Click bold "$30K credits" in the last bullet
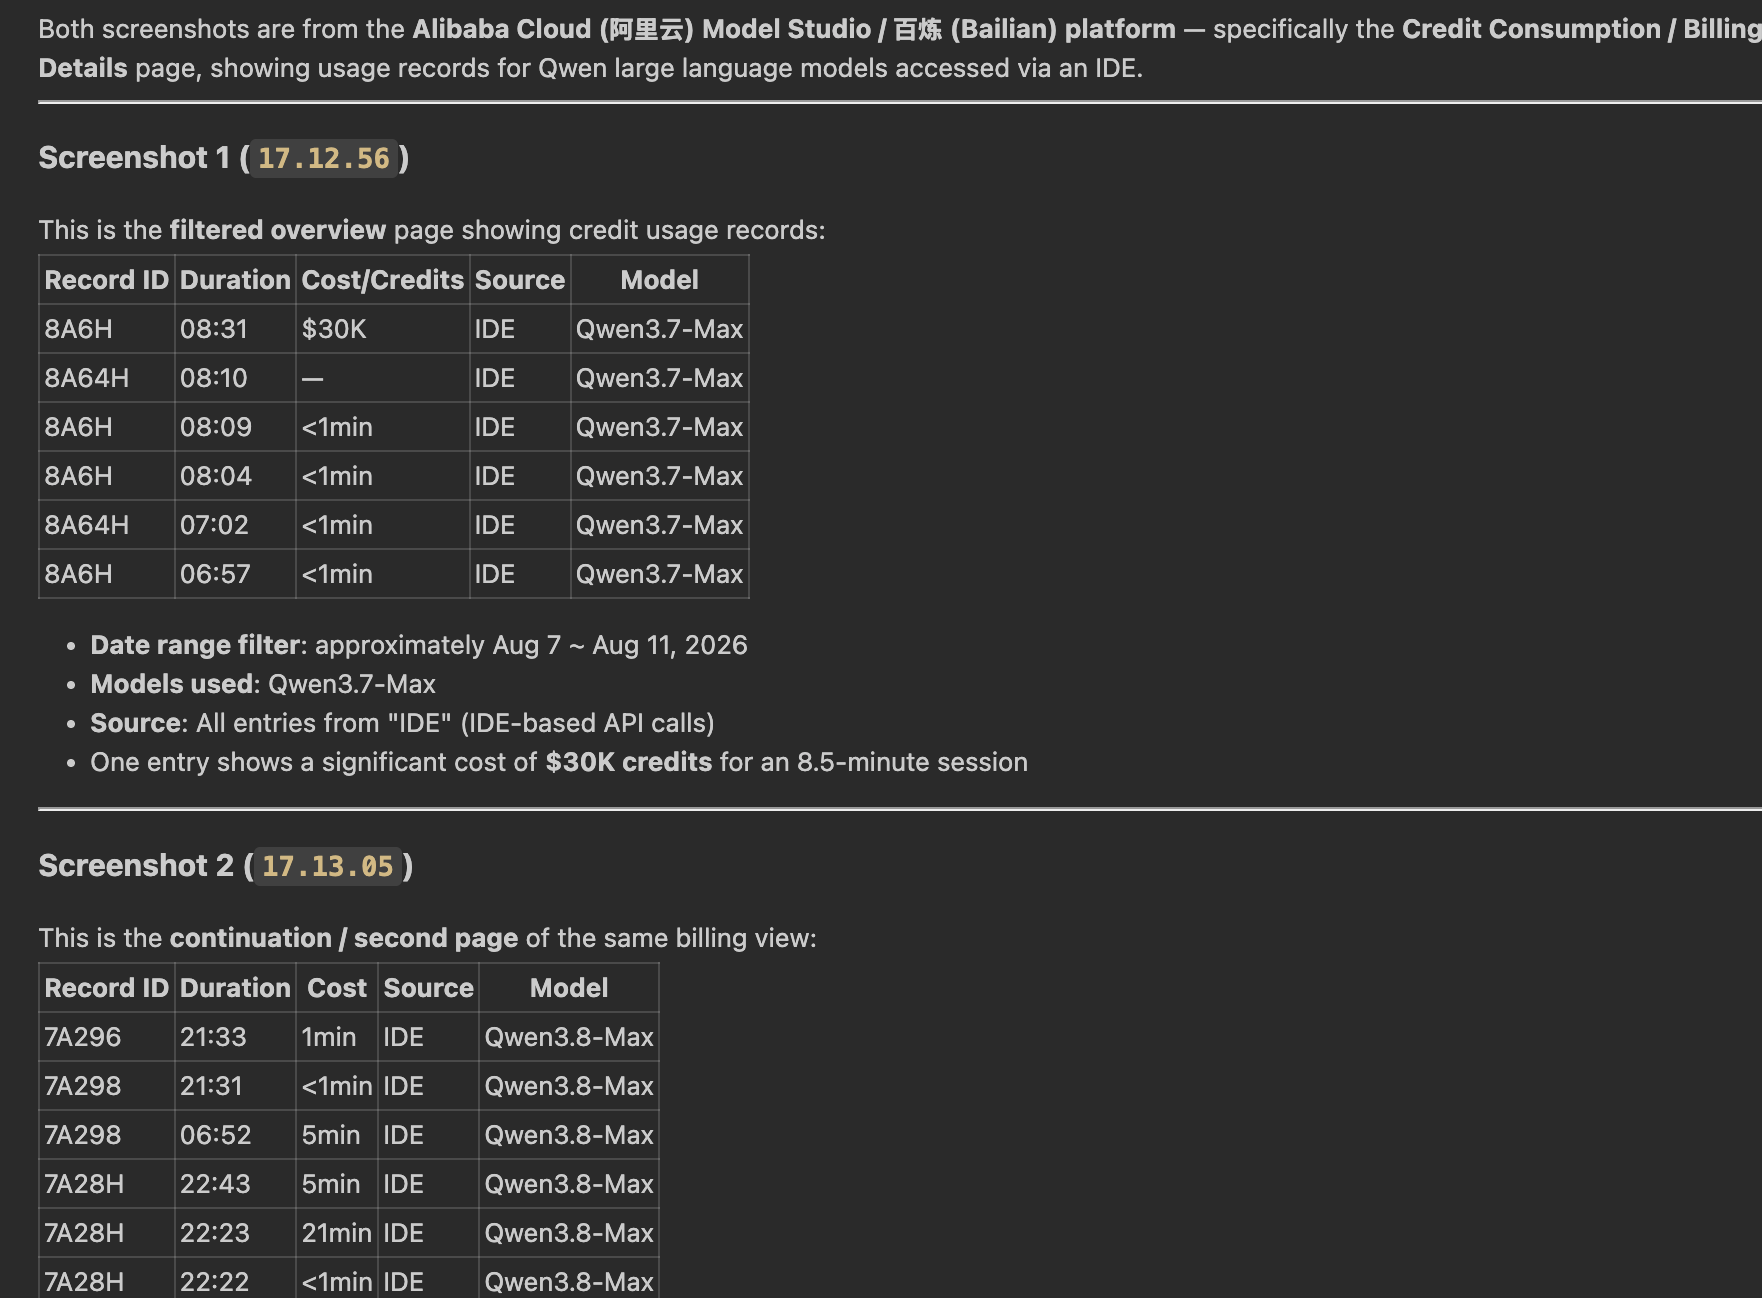Image resolution: width=1762 pixels, height=1298 pixels. coord(629,762)
